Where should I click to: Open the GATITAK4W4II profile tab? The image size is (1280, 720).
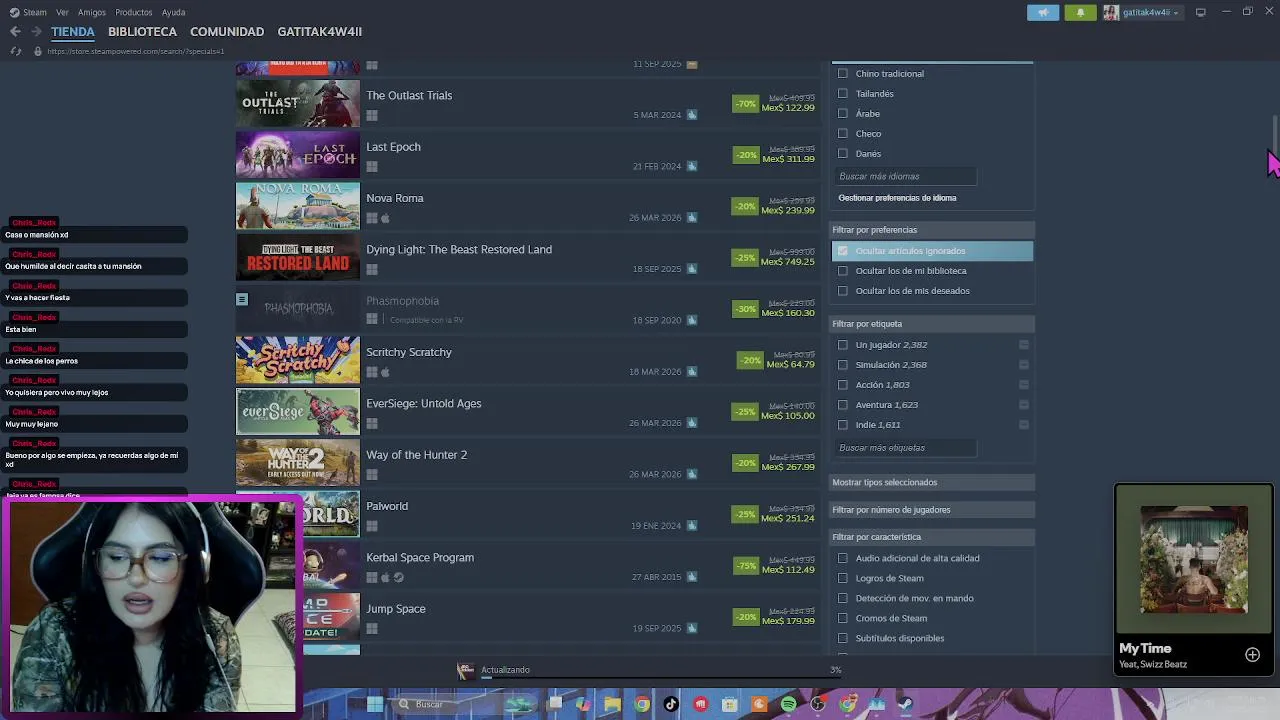319,32
